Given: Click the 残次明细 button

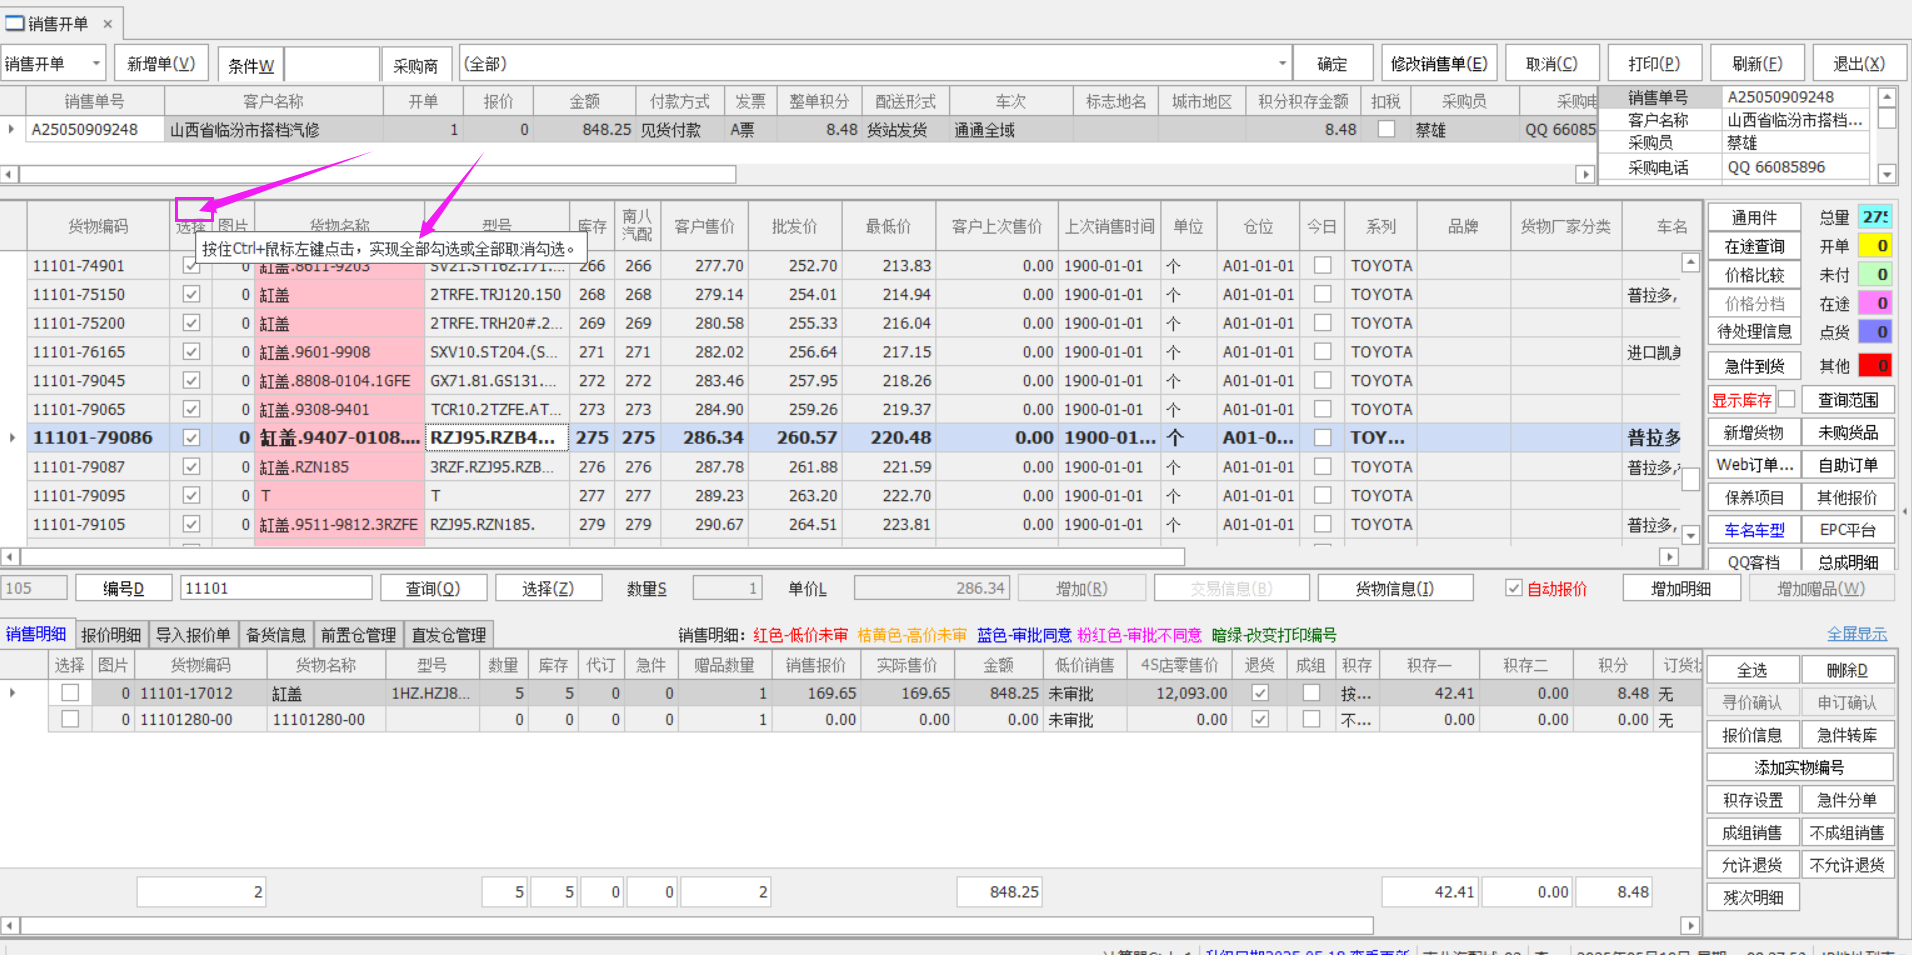Looking at the screenshot, I should pos(1752,897).
